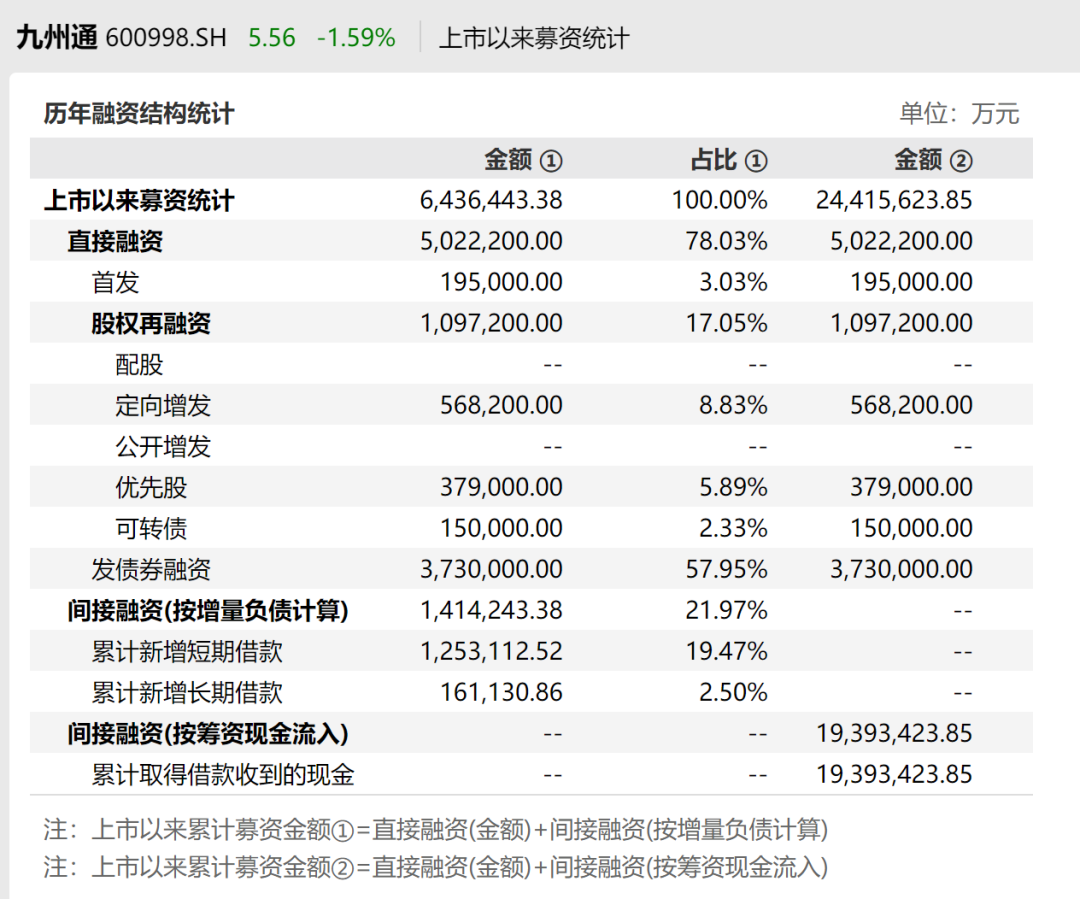This screenshot has height=899, width=1080.
Task: Click the 金额 ① column header
Action: tap(523, 160)
